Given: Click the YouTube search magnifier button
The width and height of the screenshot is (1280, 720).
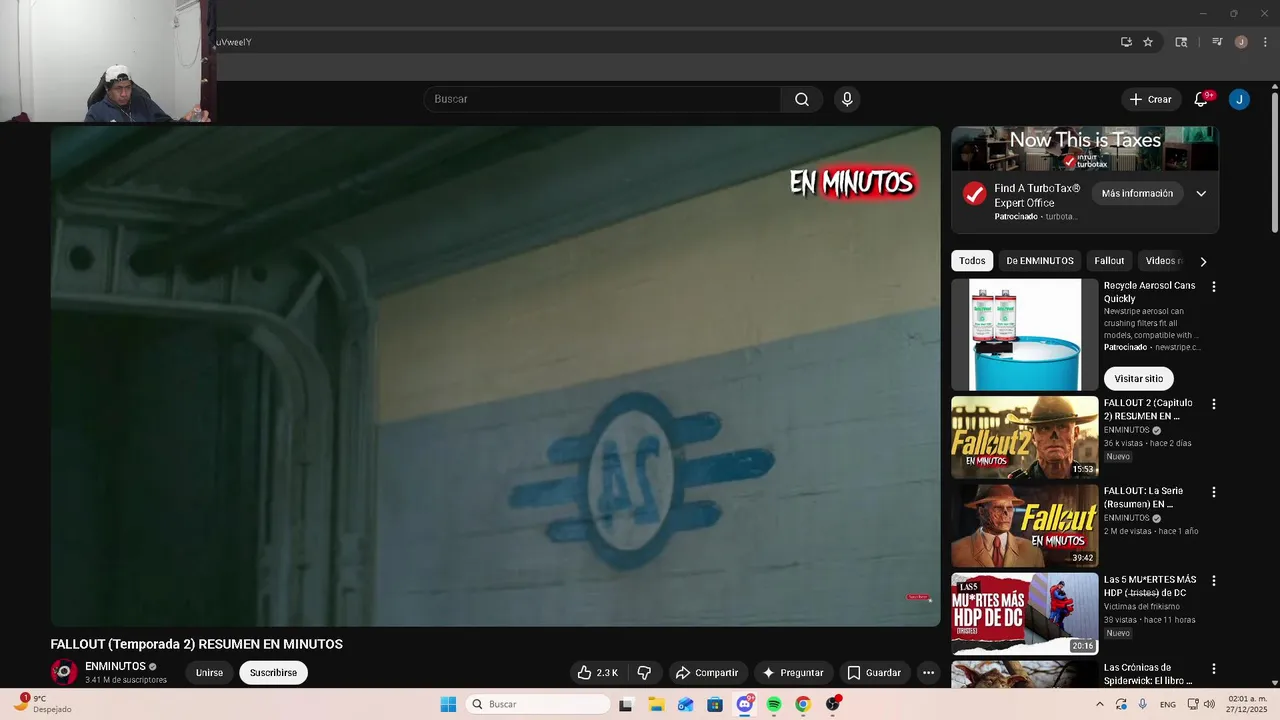Looking at the screenshot, I should pos(802,99).
